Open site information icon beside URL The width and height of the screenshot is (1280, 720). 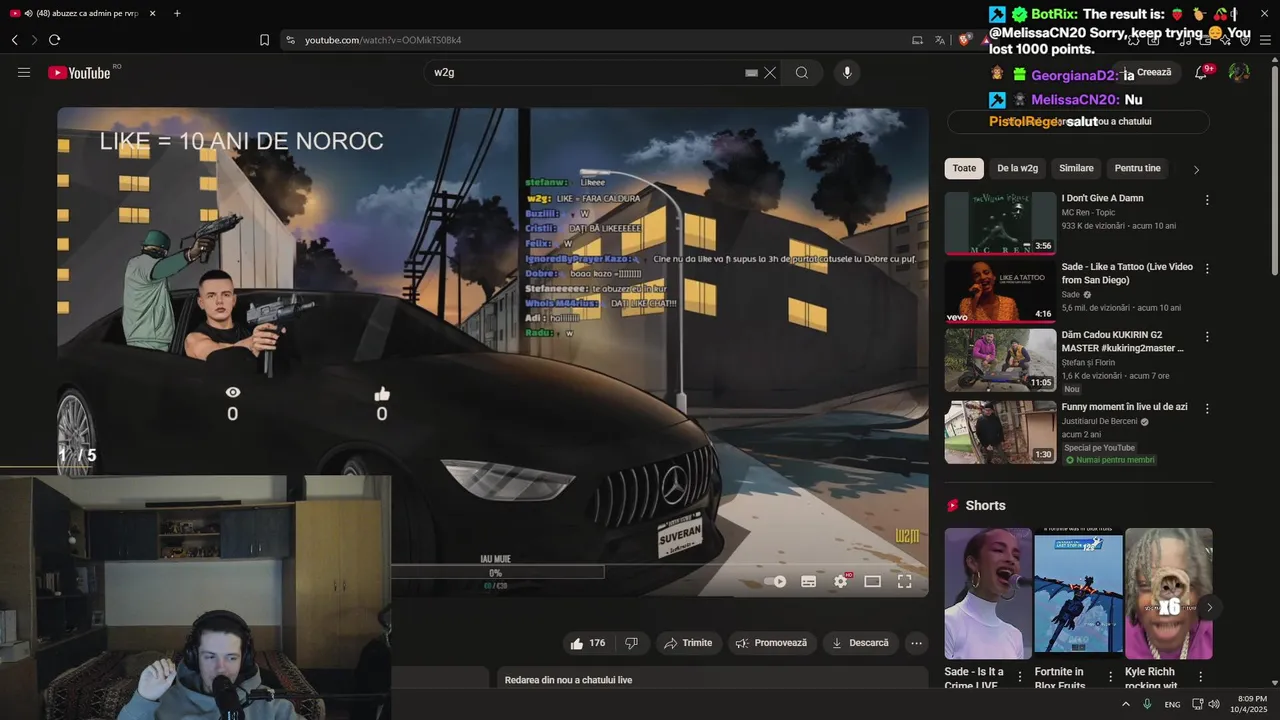(x=290, y=40)
